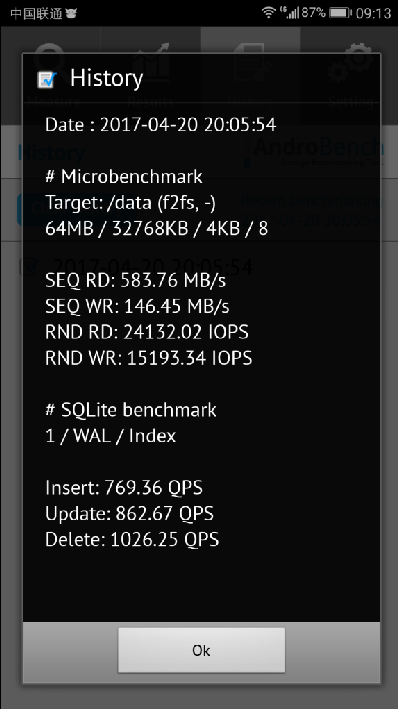Open the dimmed Results tab
The height and width of the screenshot is (709, 398).
tap(150, 75)
